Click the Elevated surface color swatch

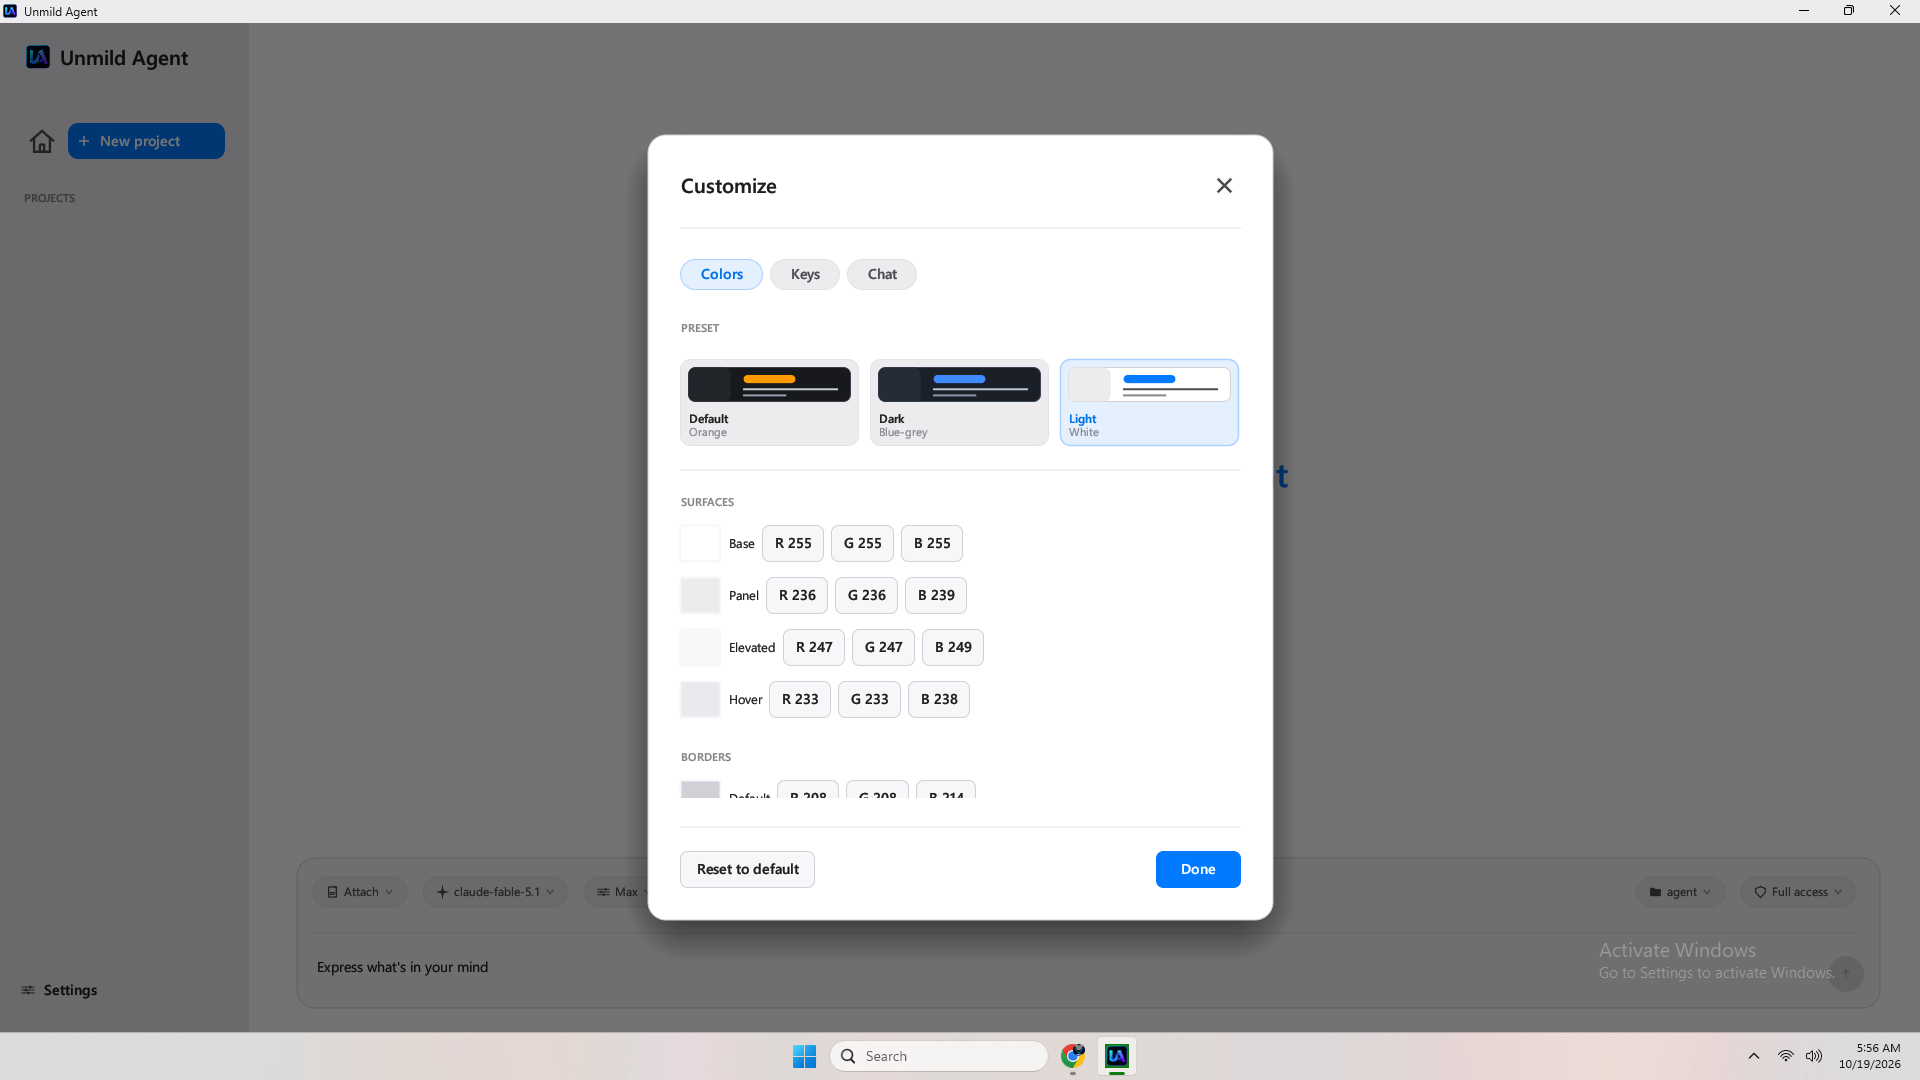[700, 647]
